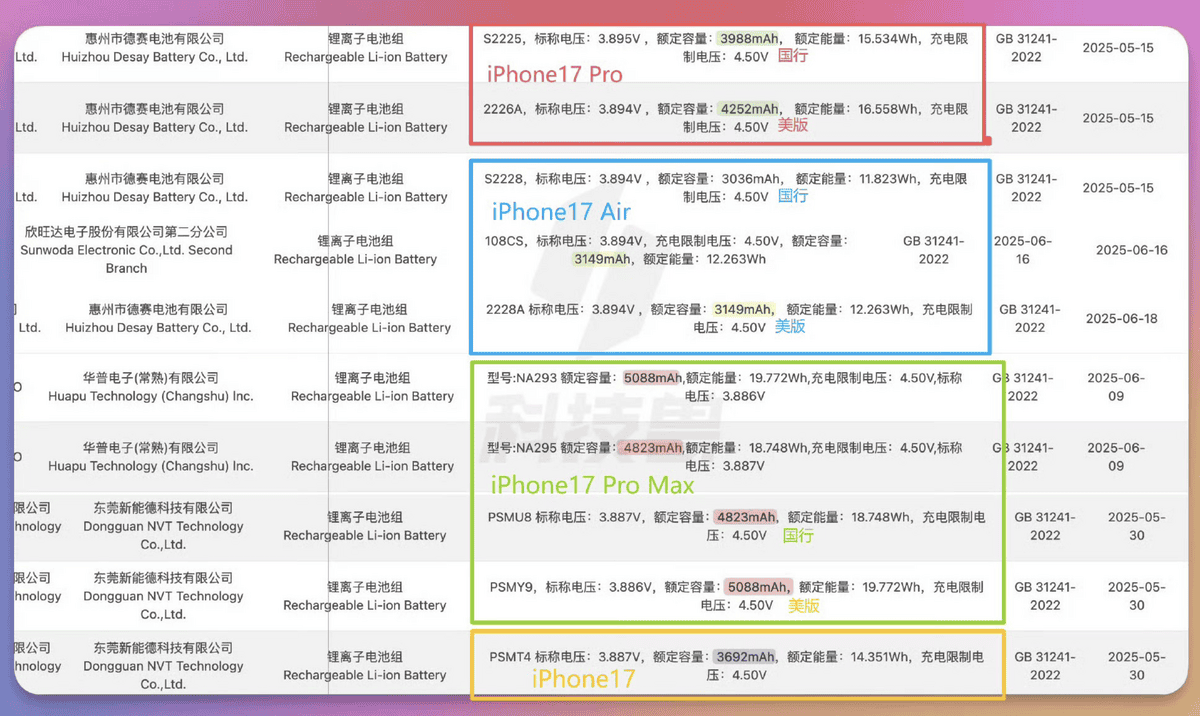Click the model text "型号:NA293"

point(521,379)
